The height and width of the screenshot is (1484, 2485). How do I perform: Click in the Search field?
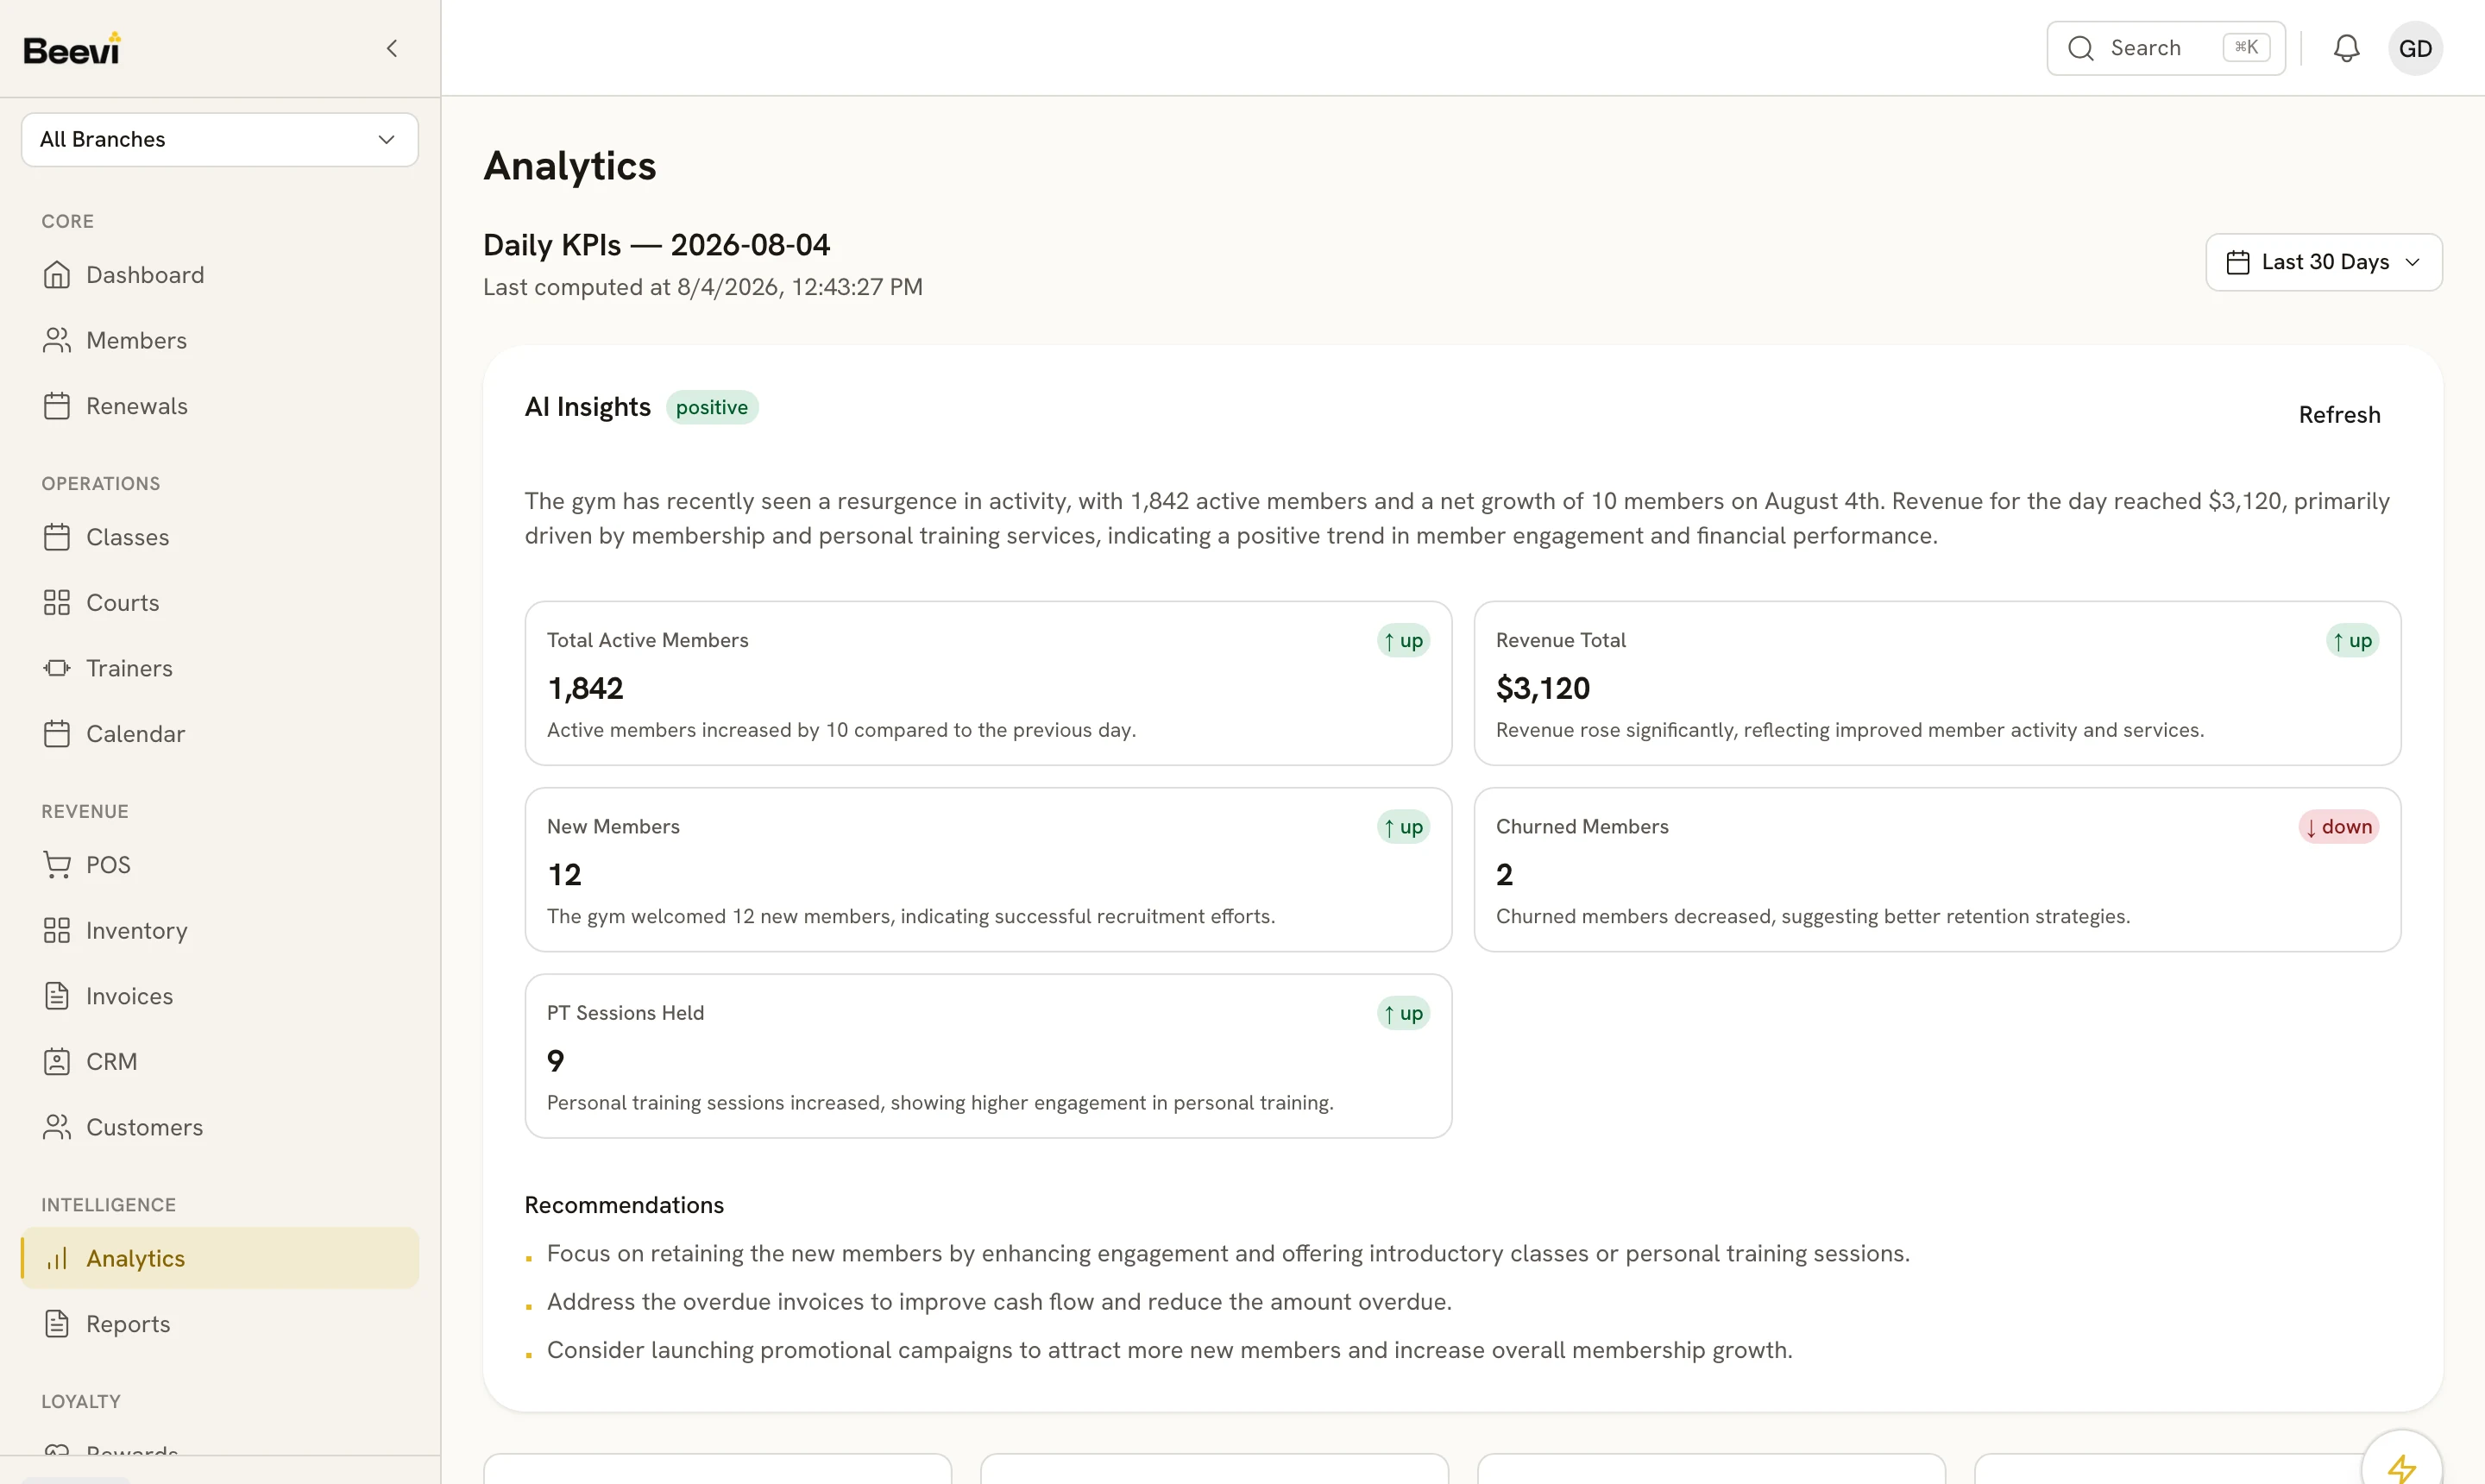[x=2165, y=48]
